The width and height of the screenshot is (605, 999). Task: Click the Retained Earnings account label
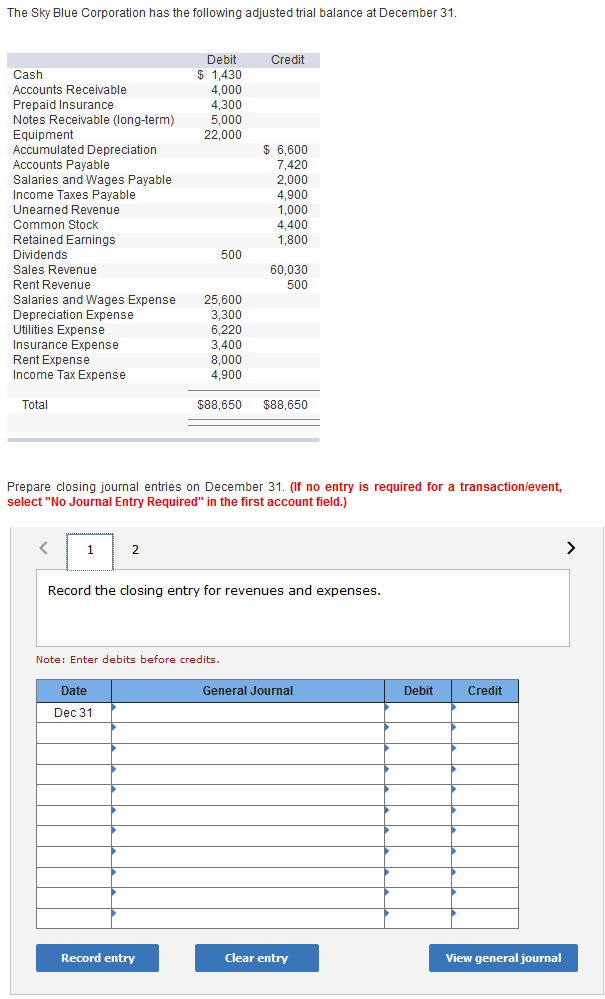tap(64, 240)
